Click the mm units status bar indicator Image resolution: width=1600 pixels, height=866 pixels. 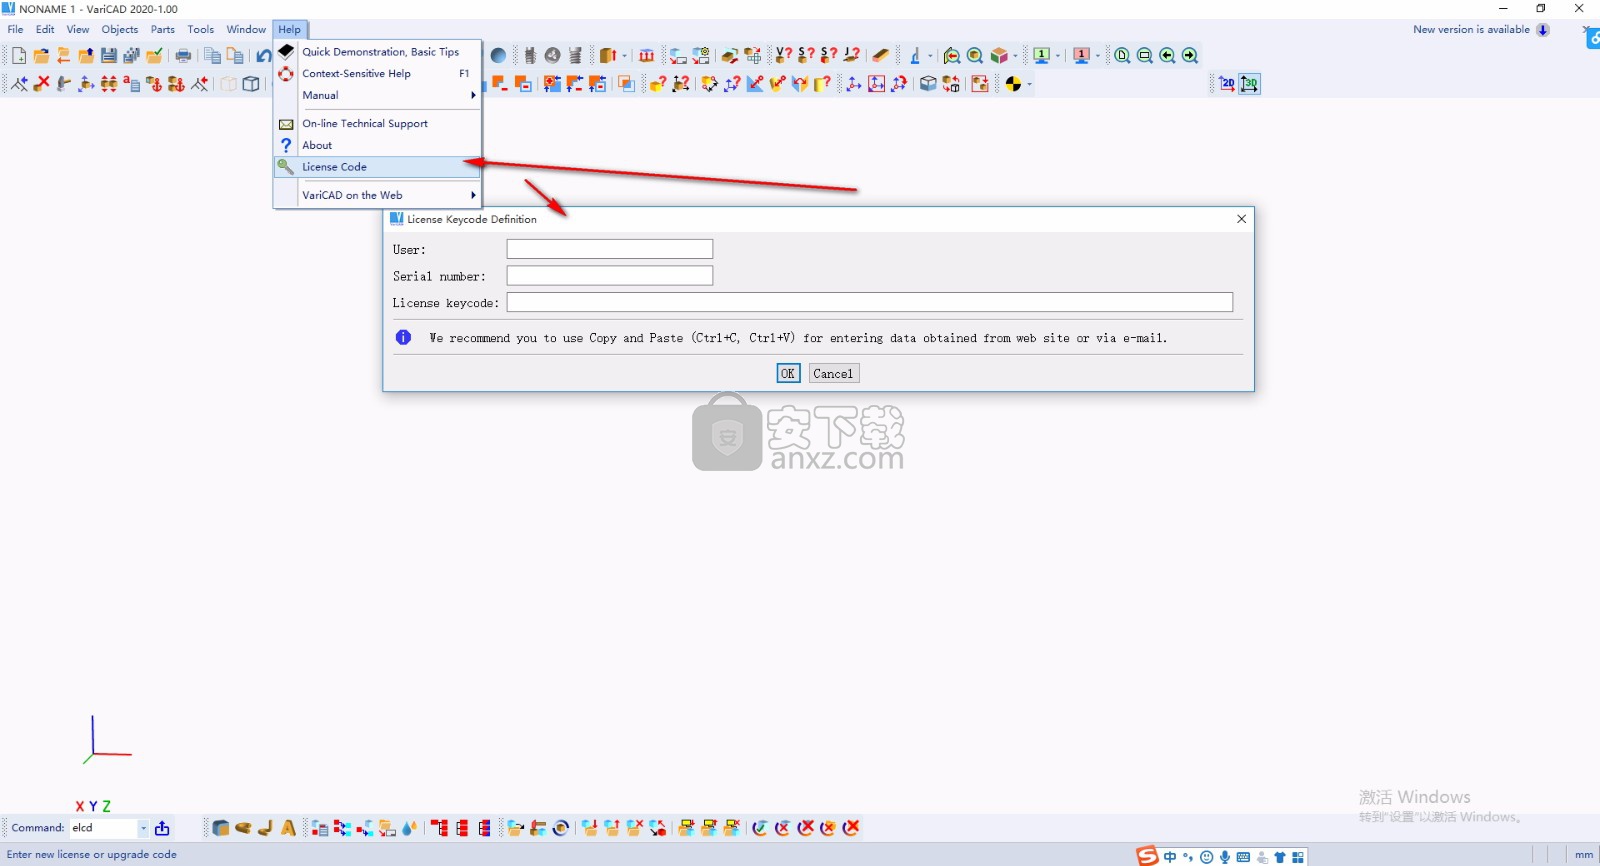(1583, 855)
